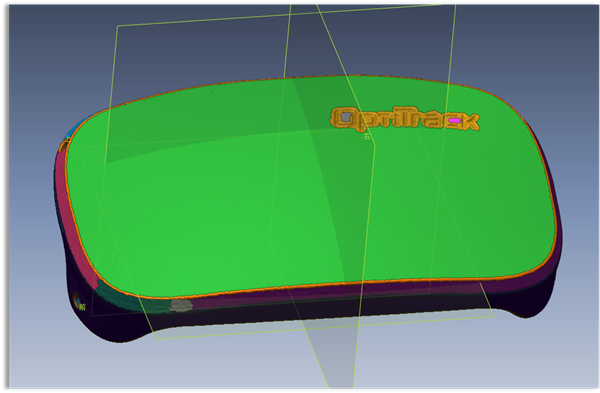Viewport: 600px width, 393px height.
Task: Select the embossed OptiTrack logo region
Action: pyautogui.click(x=404, y=118)
